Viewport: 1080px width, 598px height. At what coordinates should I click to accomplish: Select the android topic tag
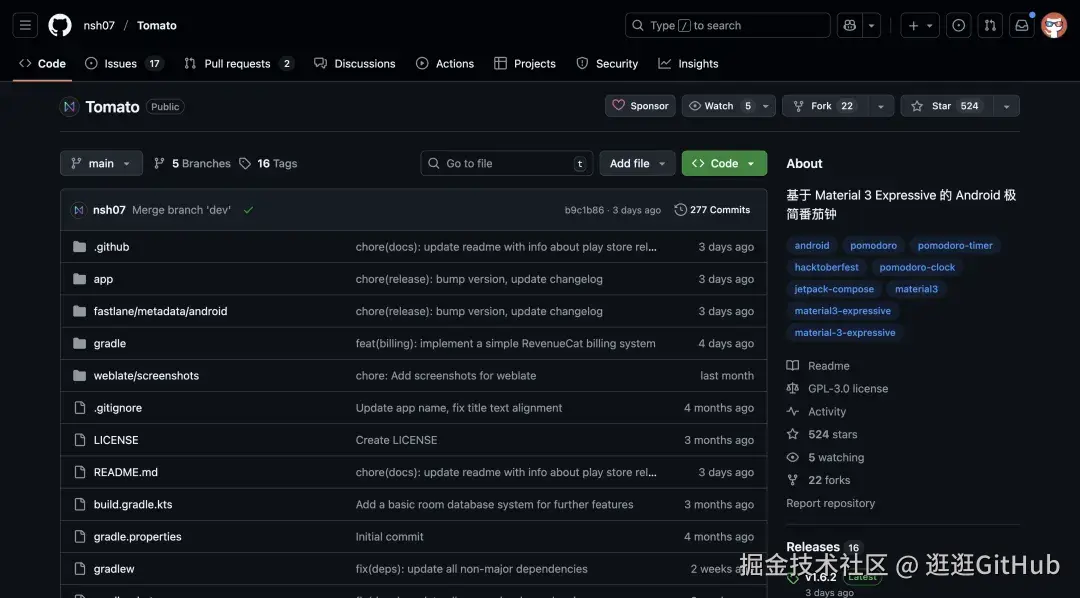point(812,245)
